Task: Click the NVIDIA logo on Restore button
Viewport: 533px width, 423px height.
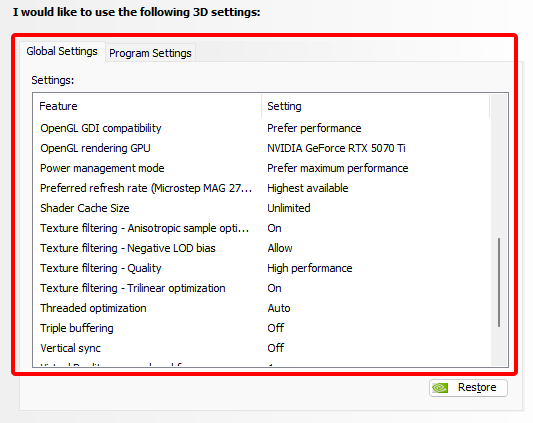Action: [440, 388]
